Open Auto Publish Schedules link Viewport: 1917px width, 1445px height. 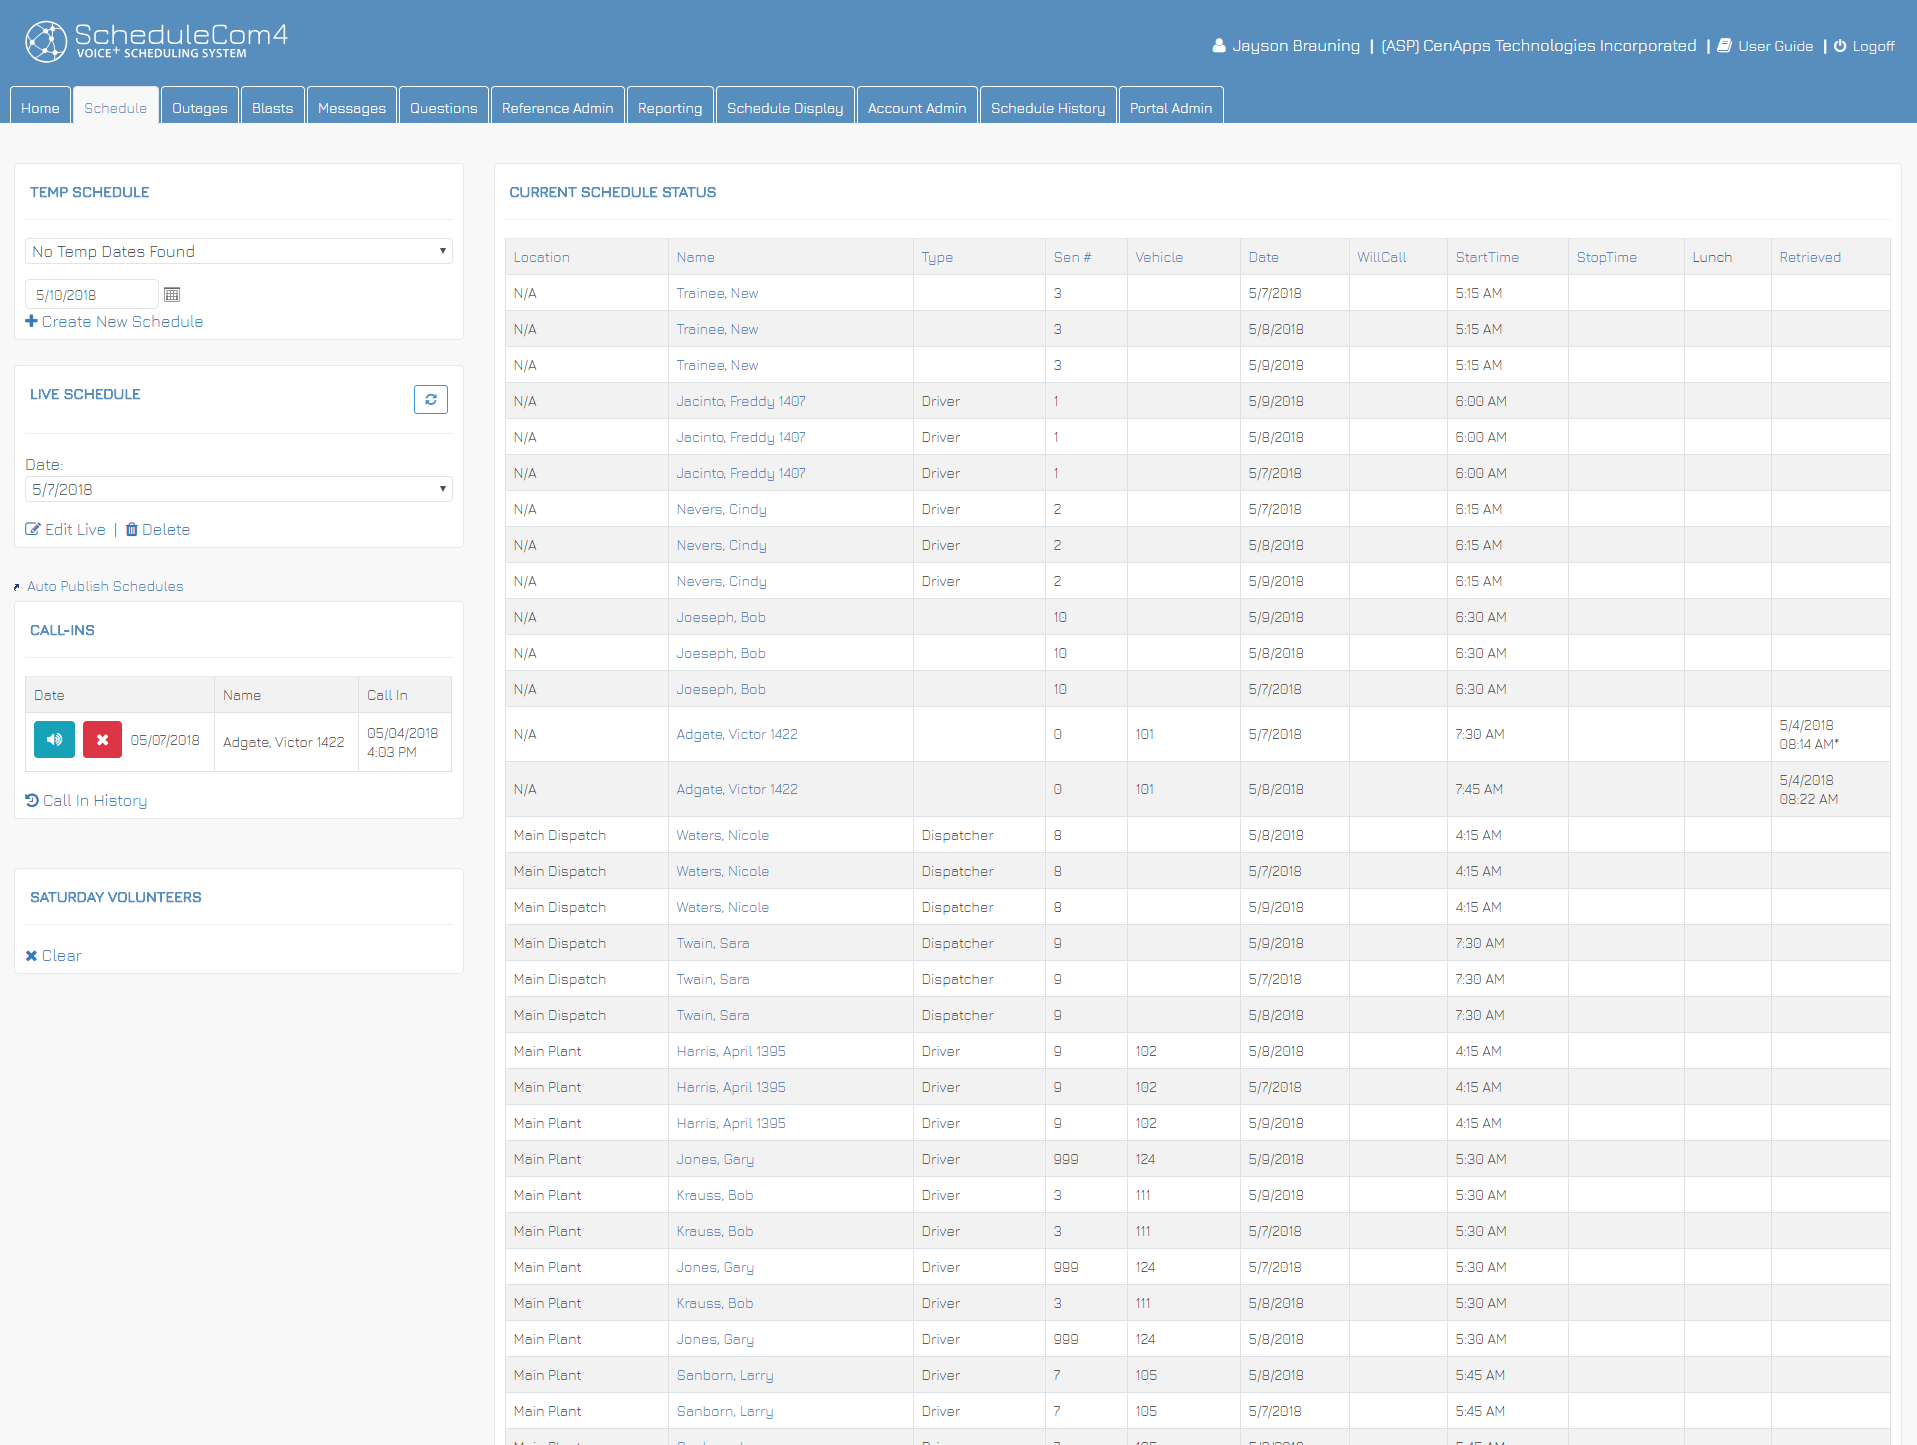point(105,586)
